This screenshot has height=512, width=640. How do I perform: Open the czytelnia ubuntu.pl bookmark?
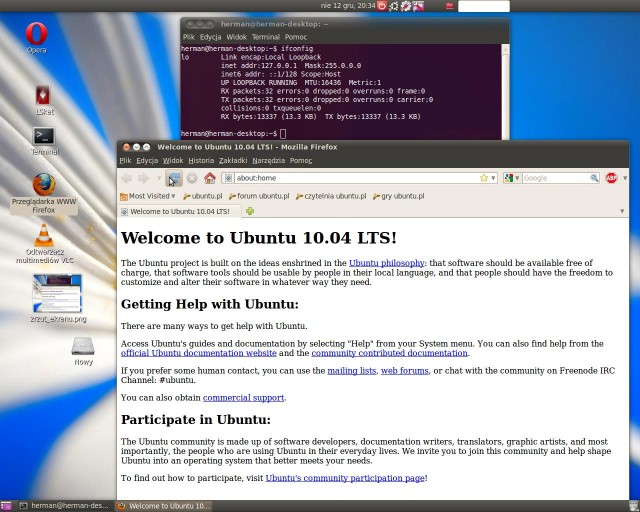click(331, 196)
